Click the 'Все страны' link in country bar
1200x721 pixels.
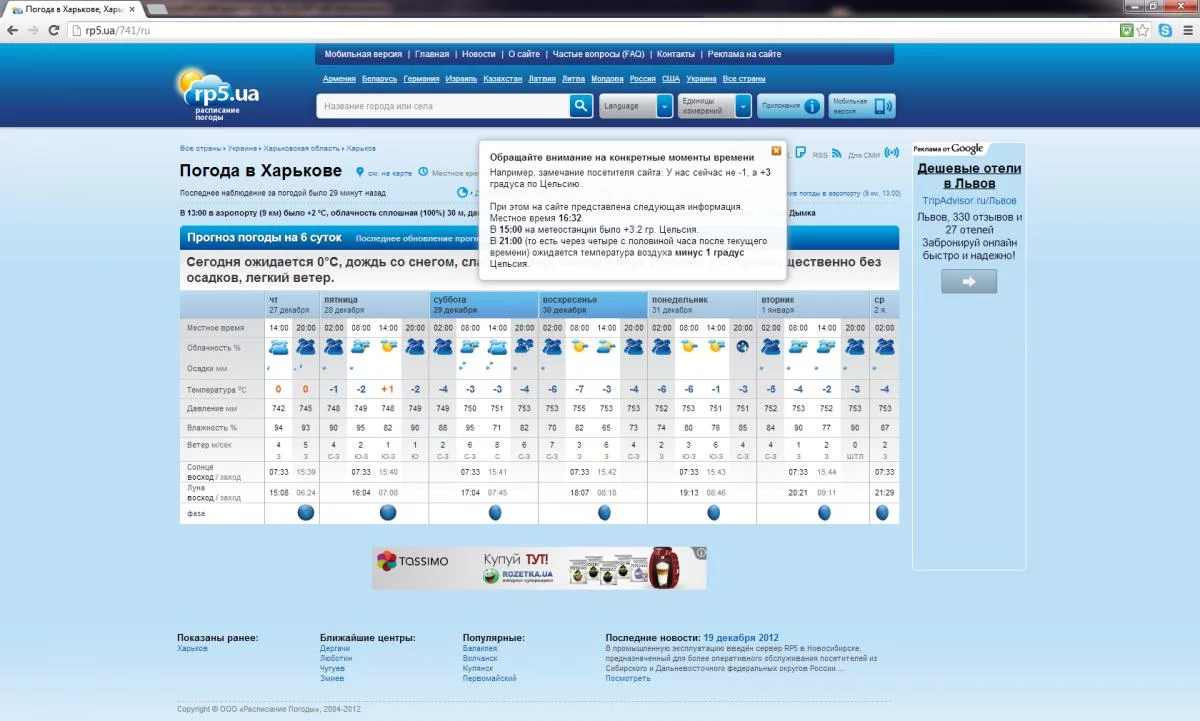(744, 79)
